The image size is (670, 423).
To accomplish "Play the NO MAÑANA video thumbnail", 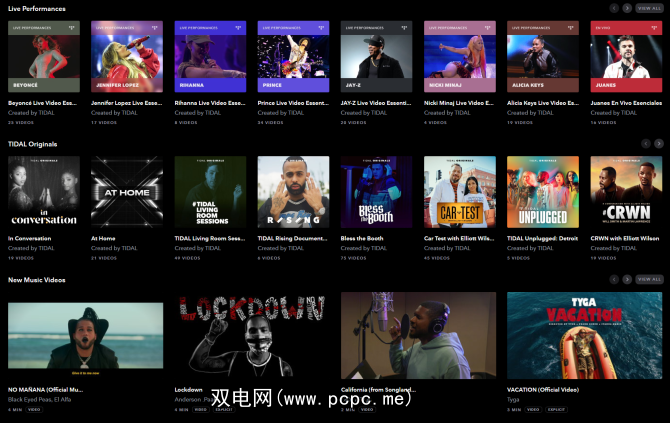I will pos(85,335).
